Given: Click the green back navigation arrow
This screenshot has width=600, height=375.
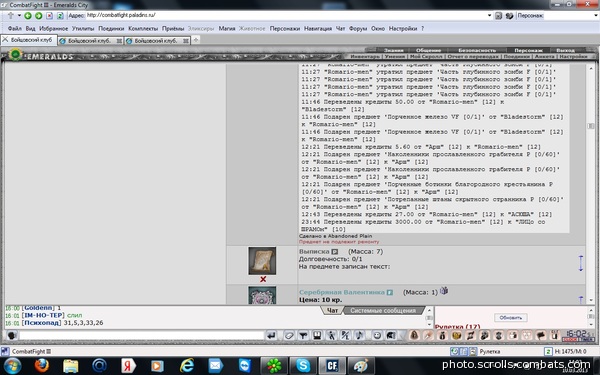Looking at the screenshot, I should (28, 16).
